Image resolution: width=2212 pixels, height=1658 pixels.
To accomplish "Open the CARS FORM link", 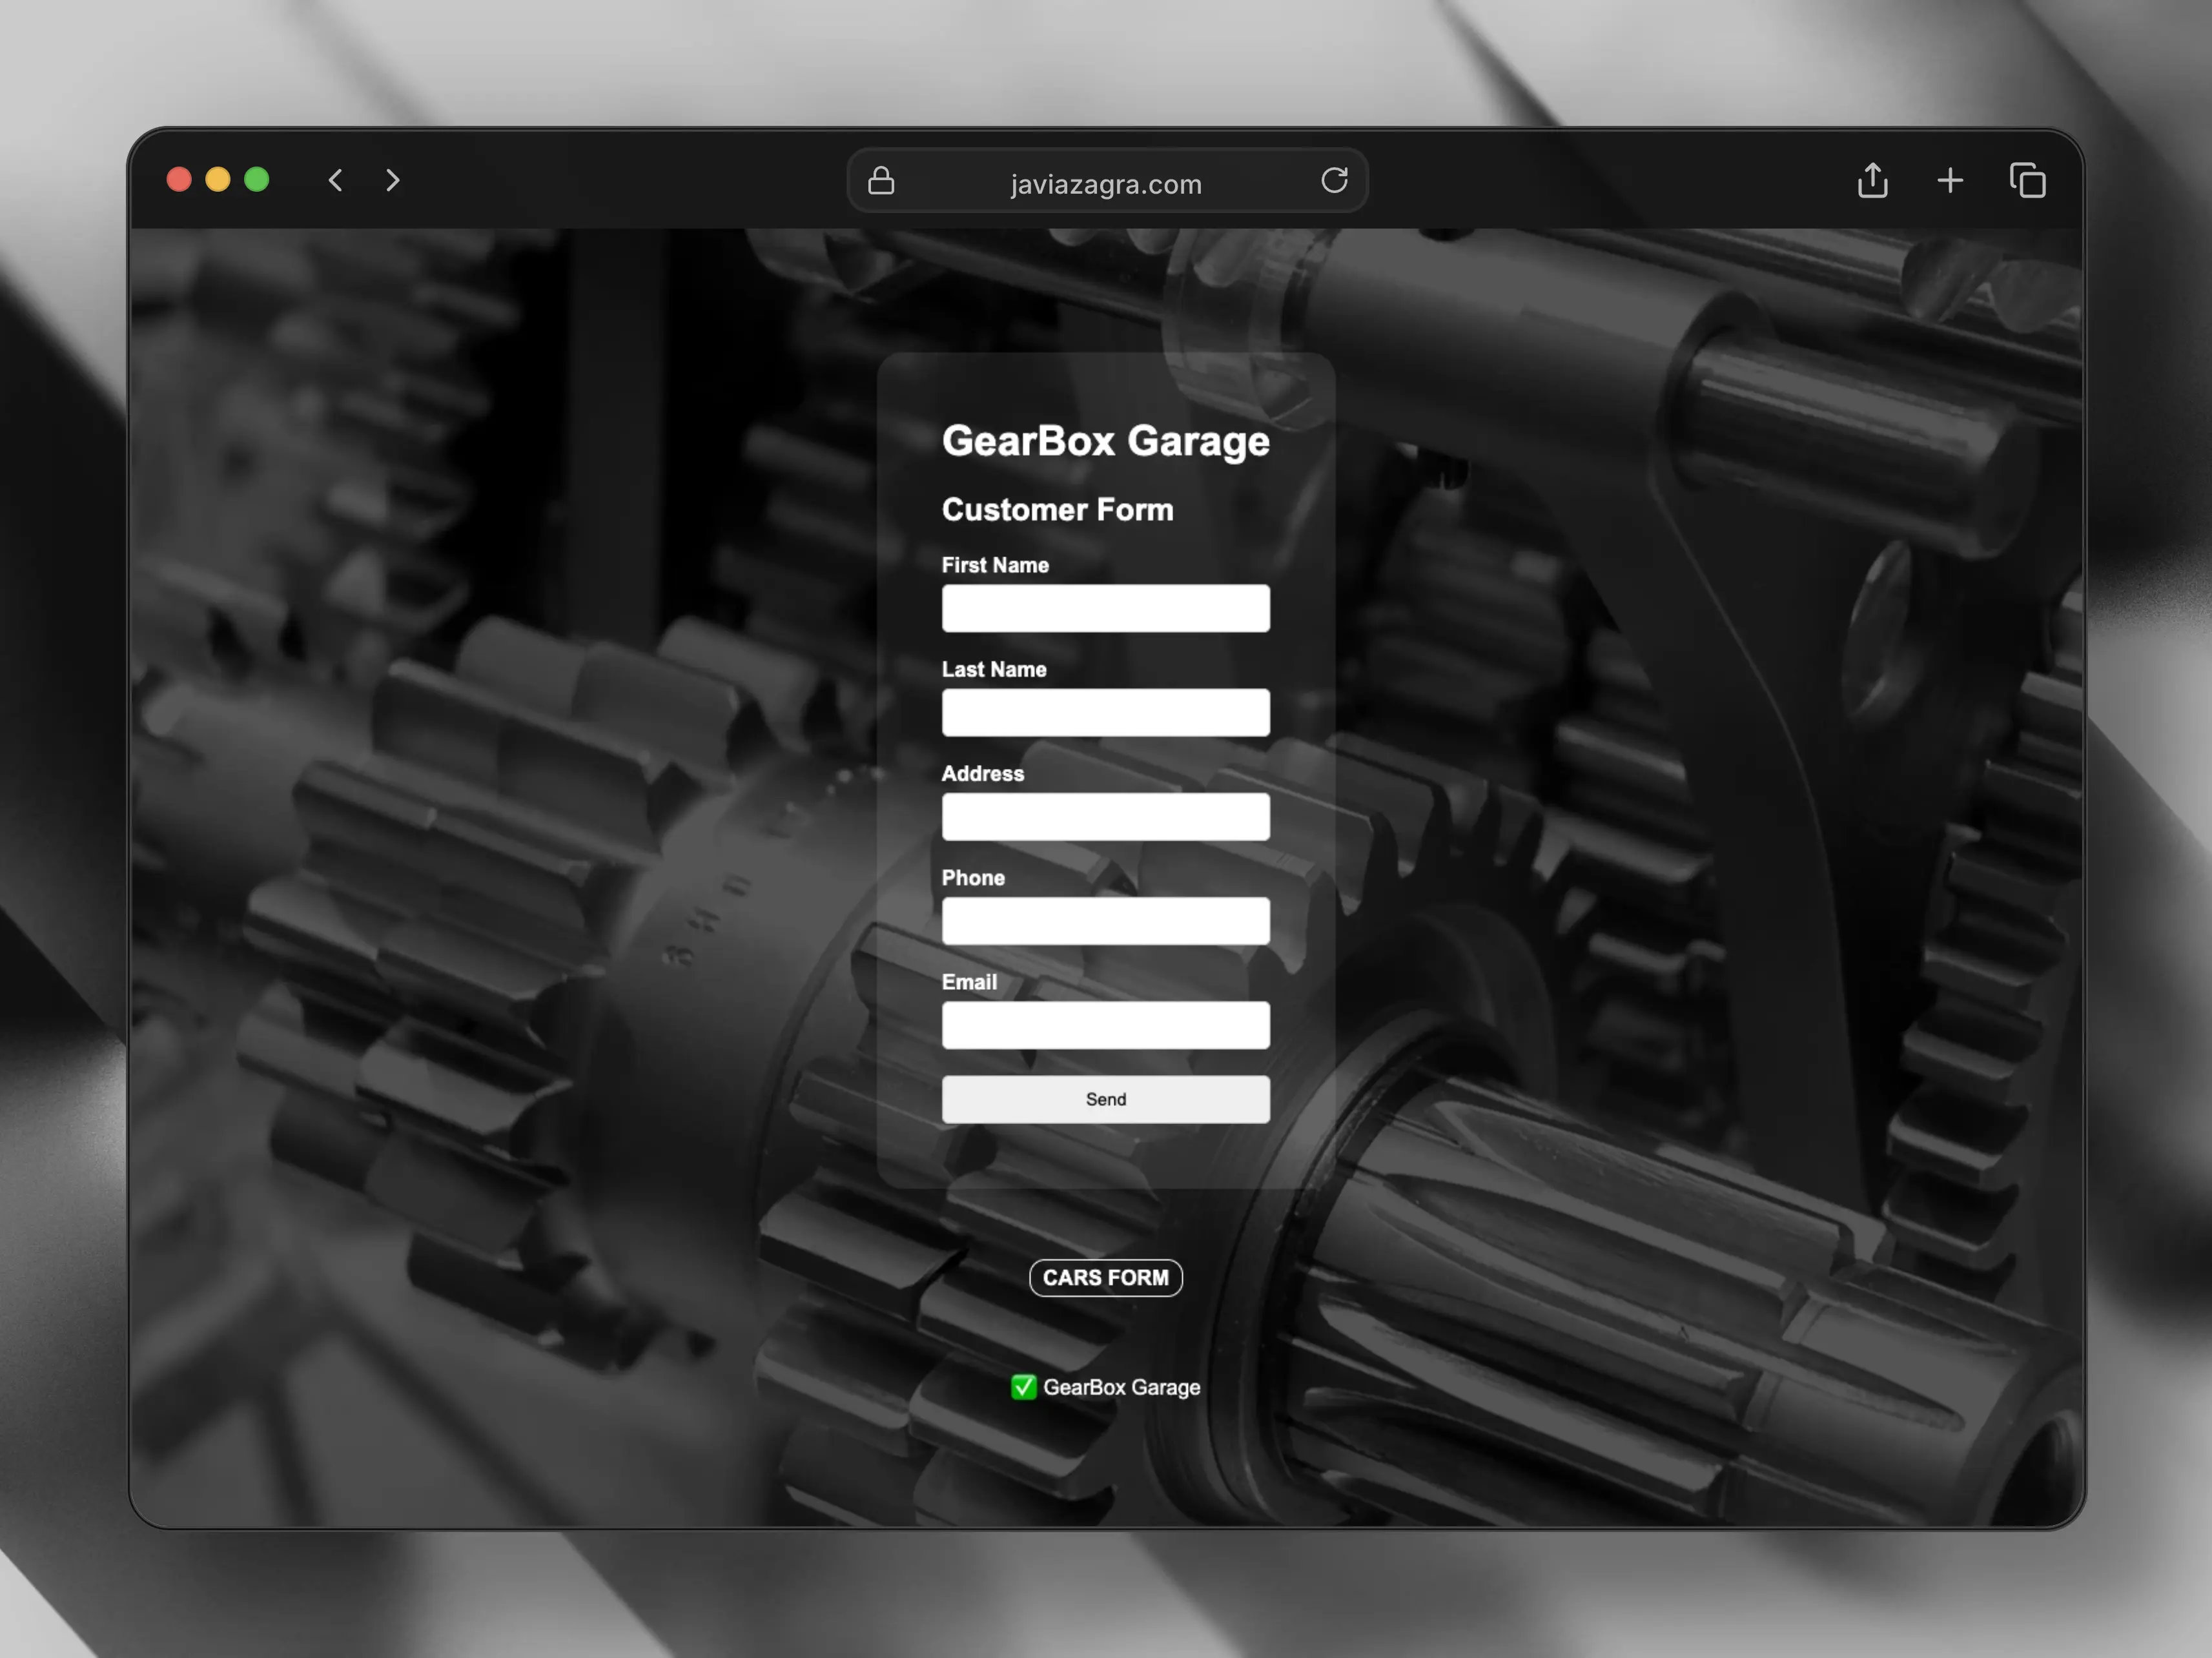I will coord(1105,1278).
